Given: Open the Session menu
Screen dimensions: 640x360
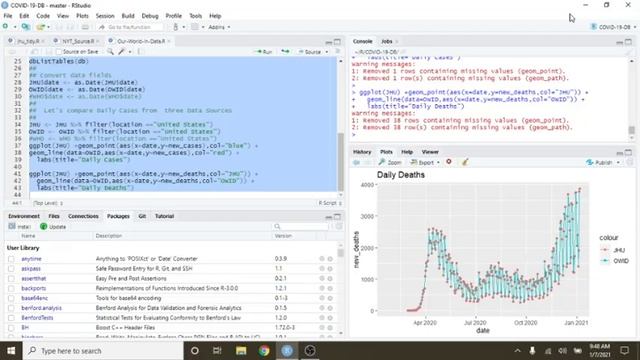Looking at the screenshot, I should 105,16.
